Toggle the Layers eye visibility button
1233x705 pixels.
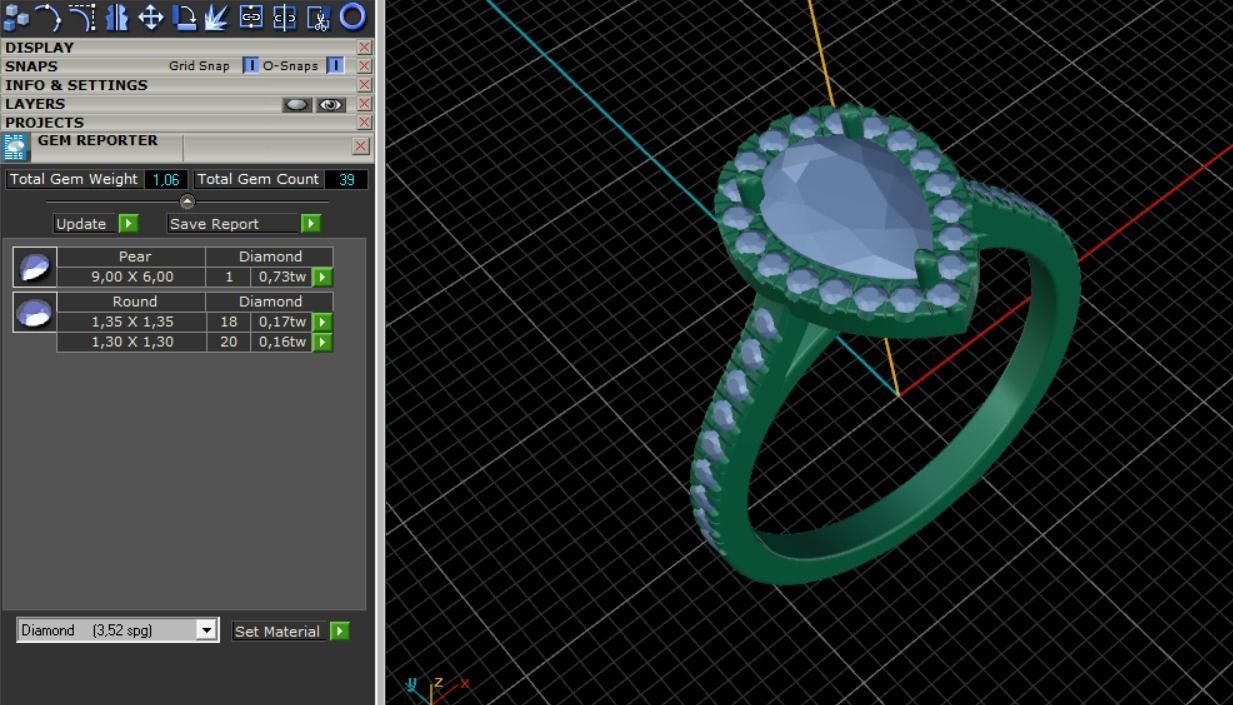331,104
